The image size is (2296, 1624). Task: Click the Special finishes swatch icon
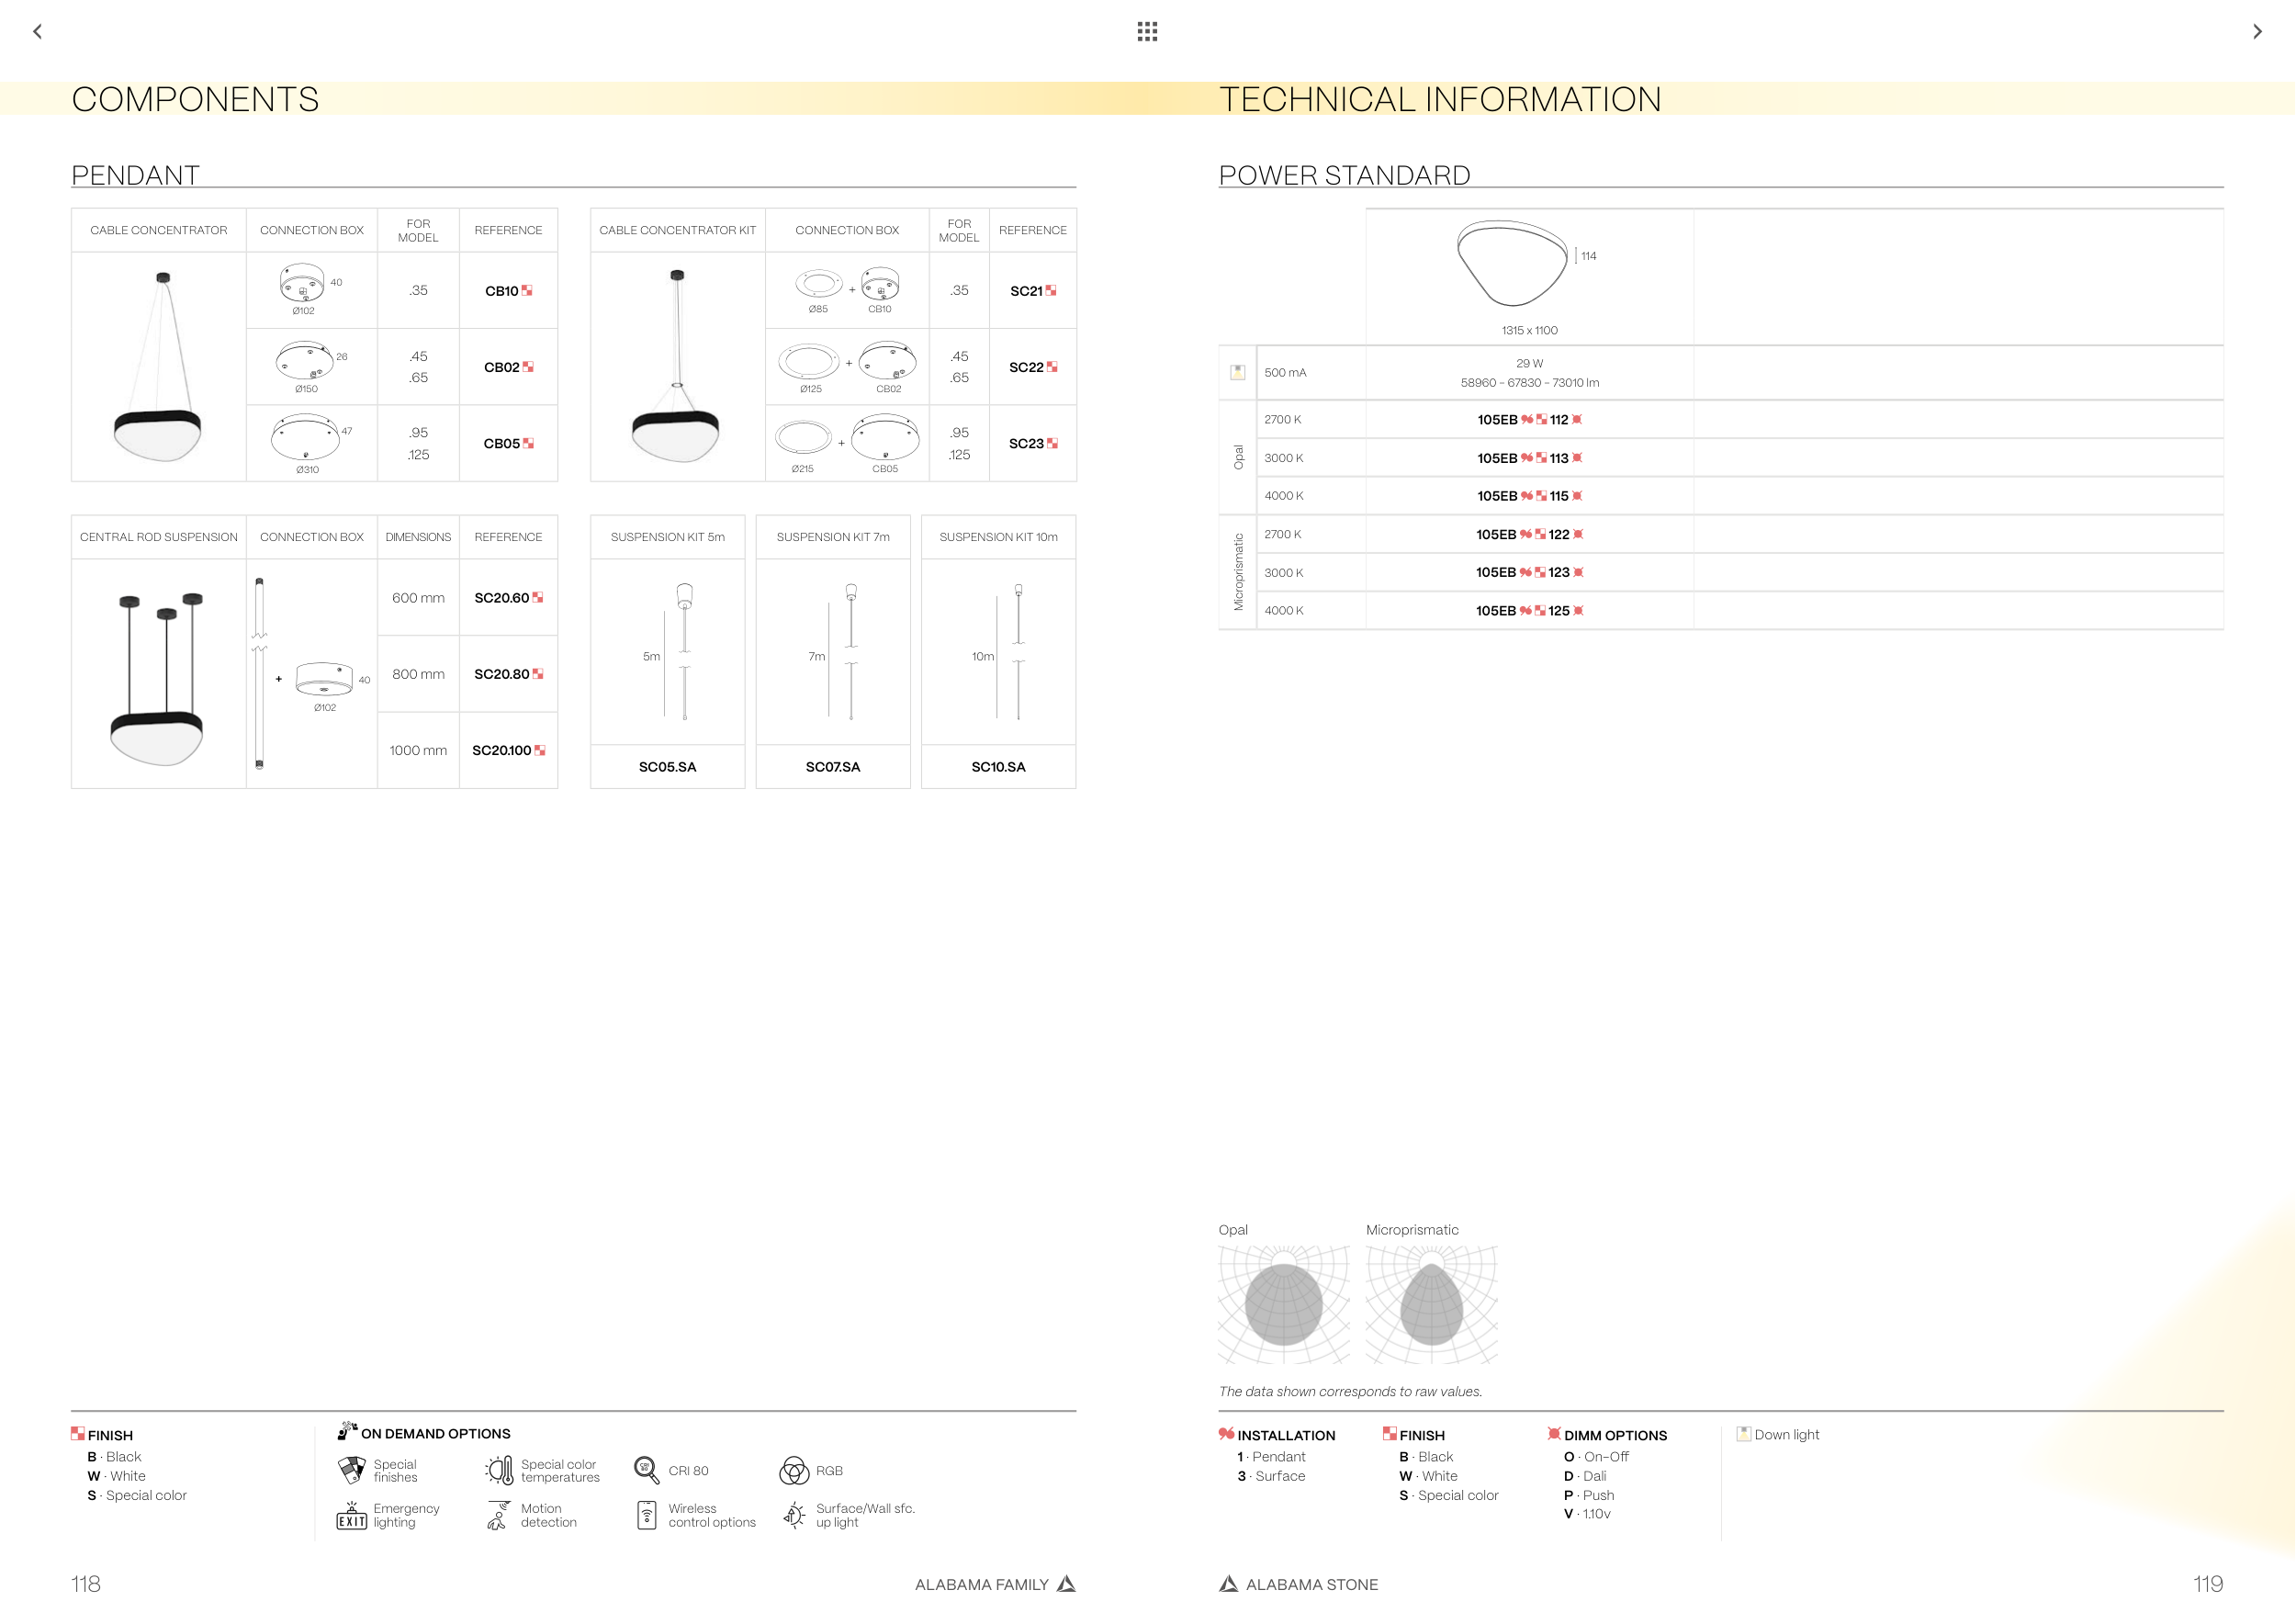tap(352, 1471)
